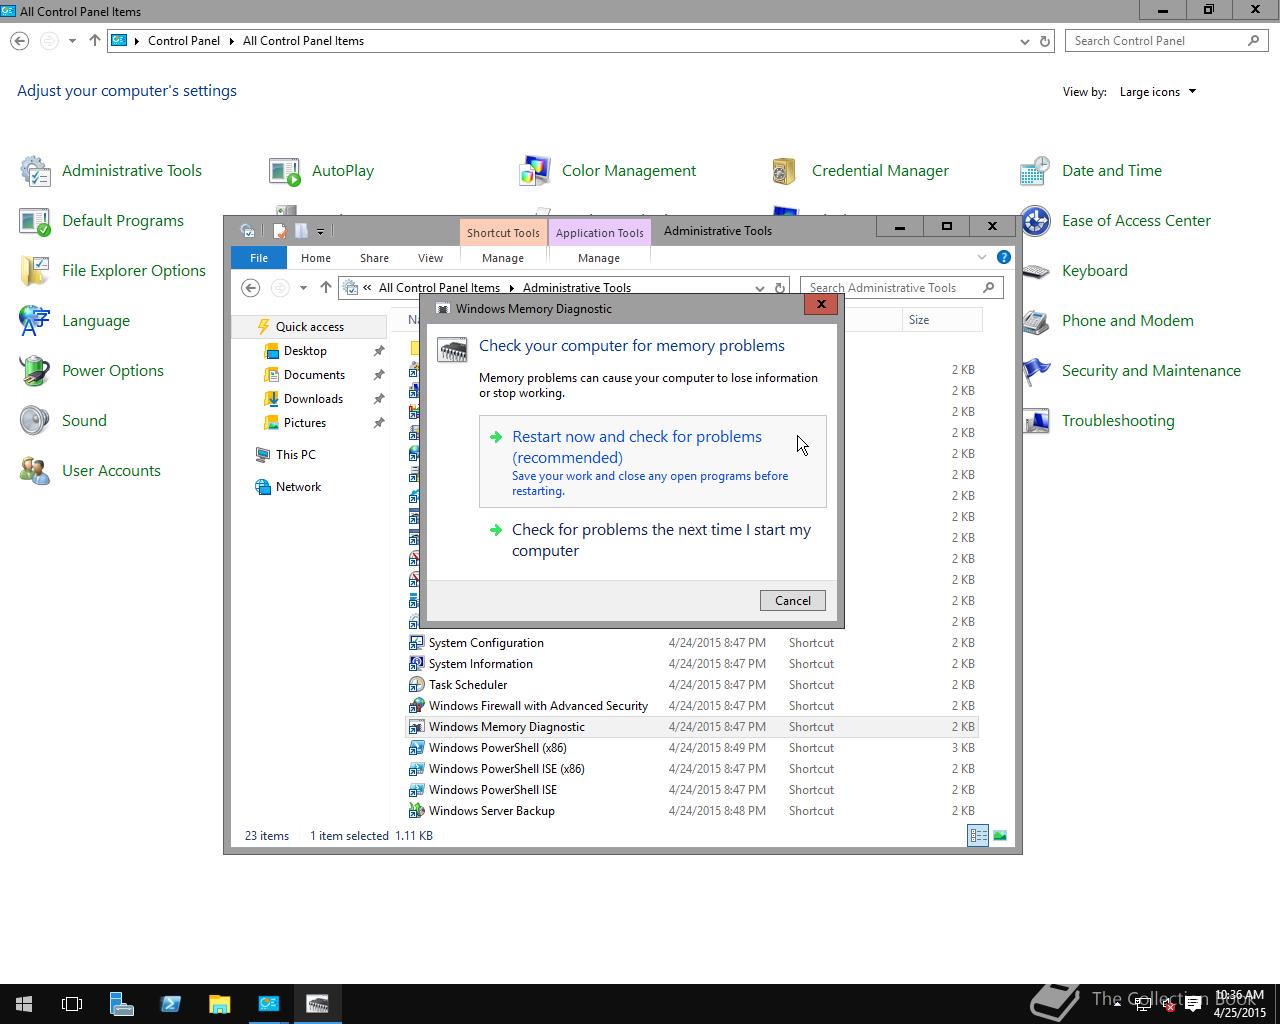The height and width of the screenshot is (1024, 1280).
Task: Select System Configuration shortcut
Action: (x=692, y=643)
